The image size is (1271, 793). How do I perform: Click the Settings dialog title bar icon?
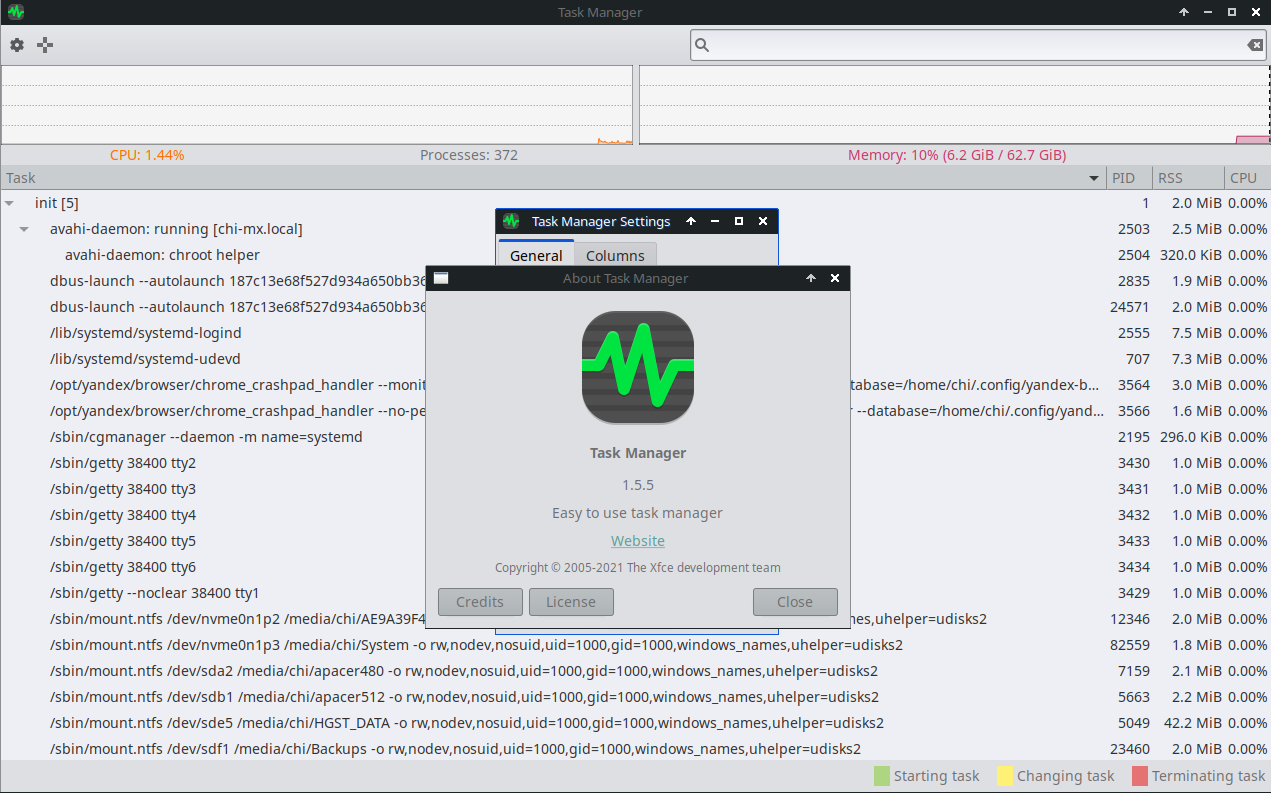coord(511,221)
